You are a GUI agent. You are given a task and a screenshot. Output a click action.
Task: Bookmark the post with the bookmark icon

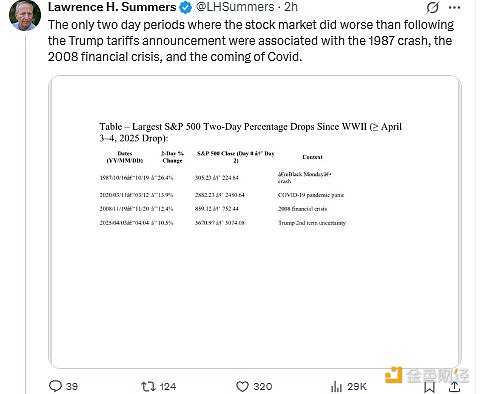[x=429, y=387]
